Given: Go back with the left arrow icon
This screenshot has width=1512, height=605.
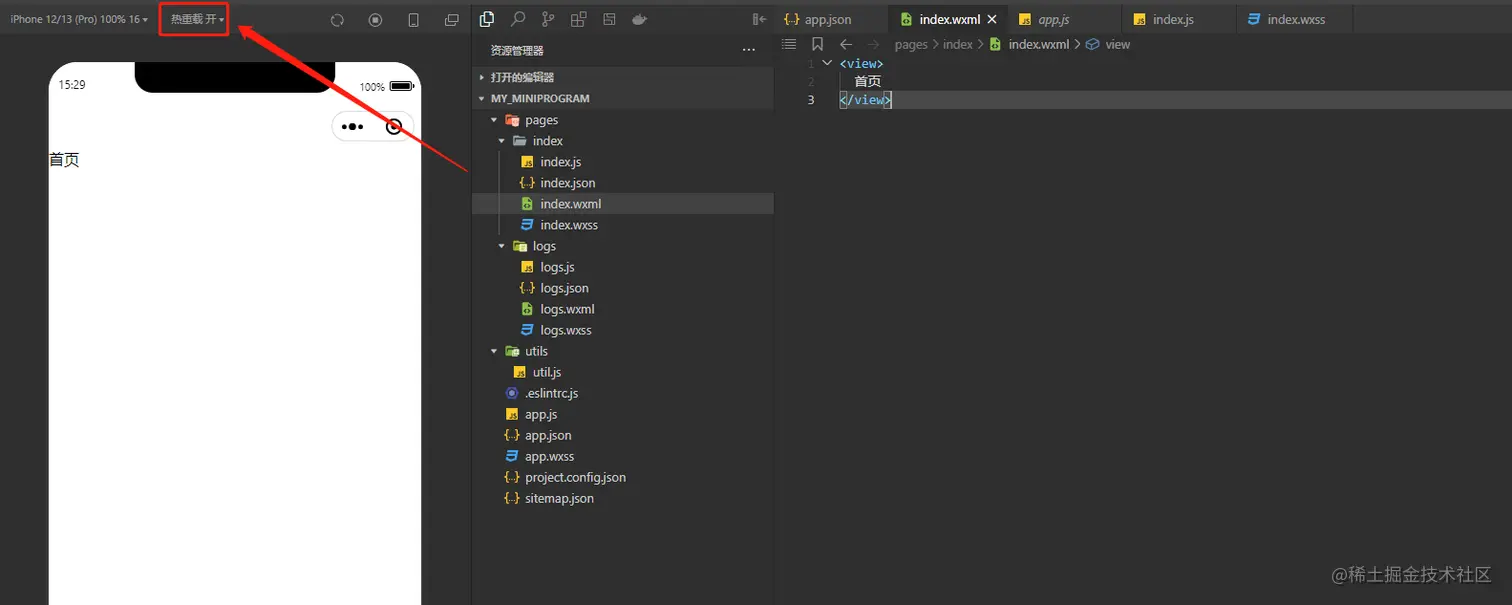Looking at the screenshot, I should [x=846, y=44].
